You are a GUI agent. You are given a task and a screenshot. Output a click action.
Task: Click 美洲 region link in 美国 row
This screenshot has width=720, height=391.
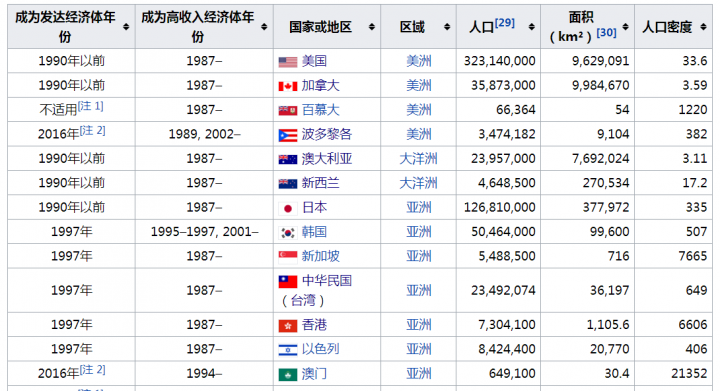418,61
